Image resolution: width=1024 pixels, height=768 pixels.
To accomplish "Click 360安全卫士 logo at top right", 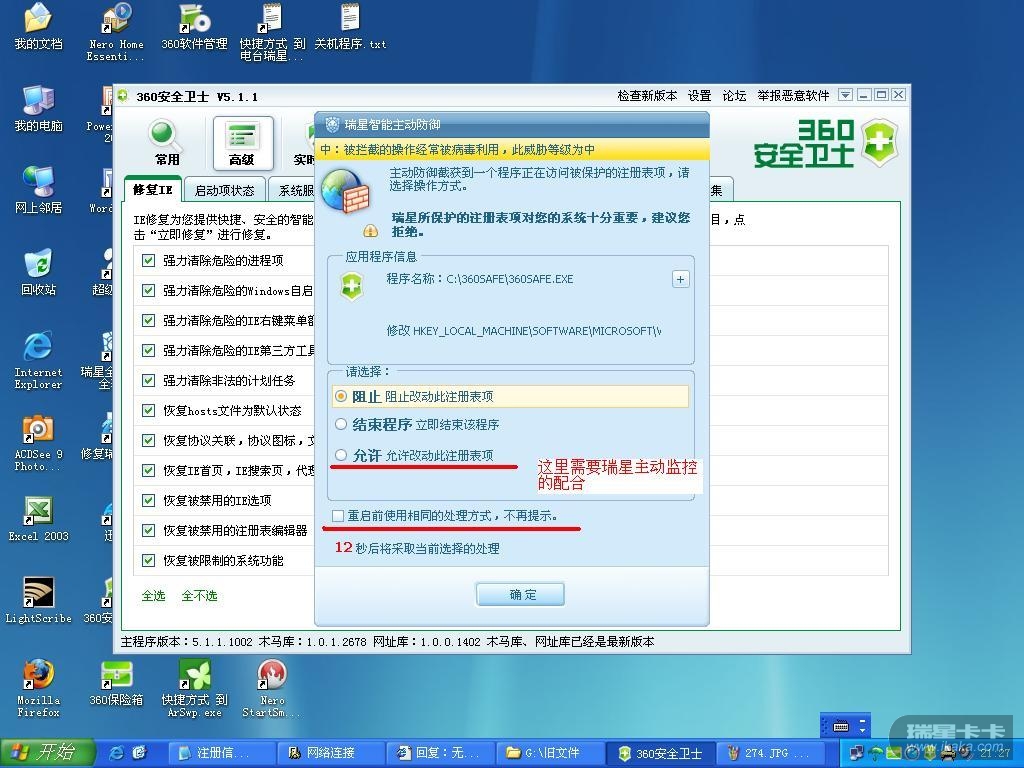I will click(825, 143).
